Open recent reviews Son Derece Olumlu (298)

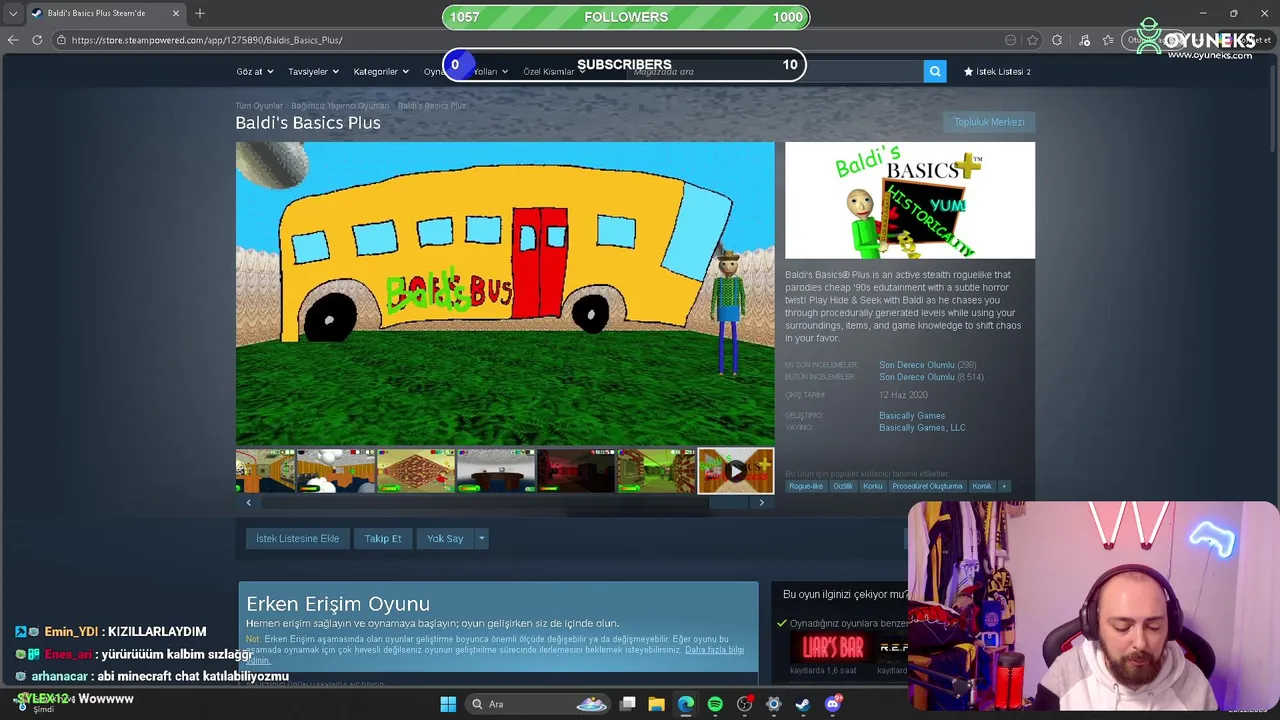pyautogui.click(x=927, y=365)
